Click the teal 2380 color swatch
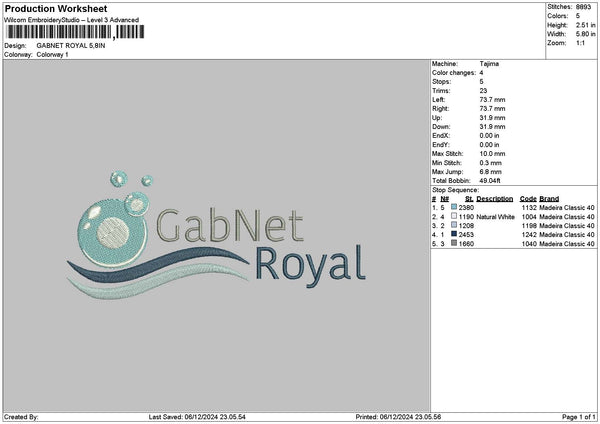Screen dimensions: 600x424 [x=454, y=207]
